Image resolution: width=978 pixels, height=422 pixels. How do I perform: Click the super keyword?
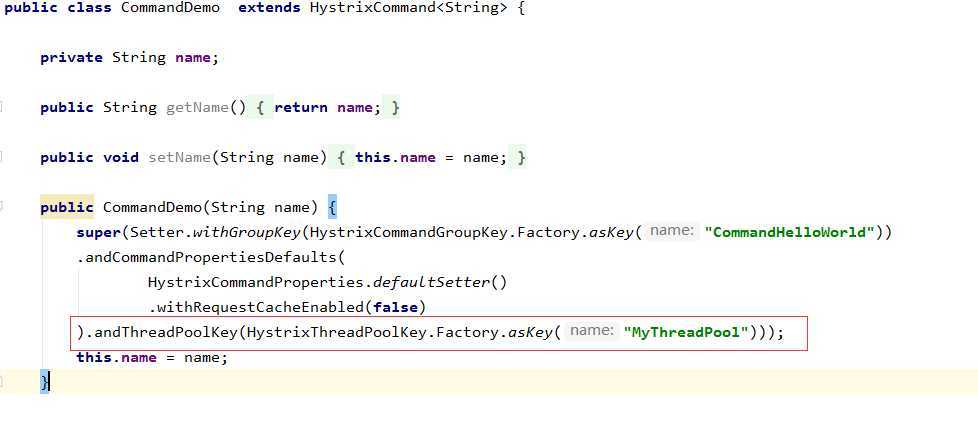[99, 233]
